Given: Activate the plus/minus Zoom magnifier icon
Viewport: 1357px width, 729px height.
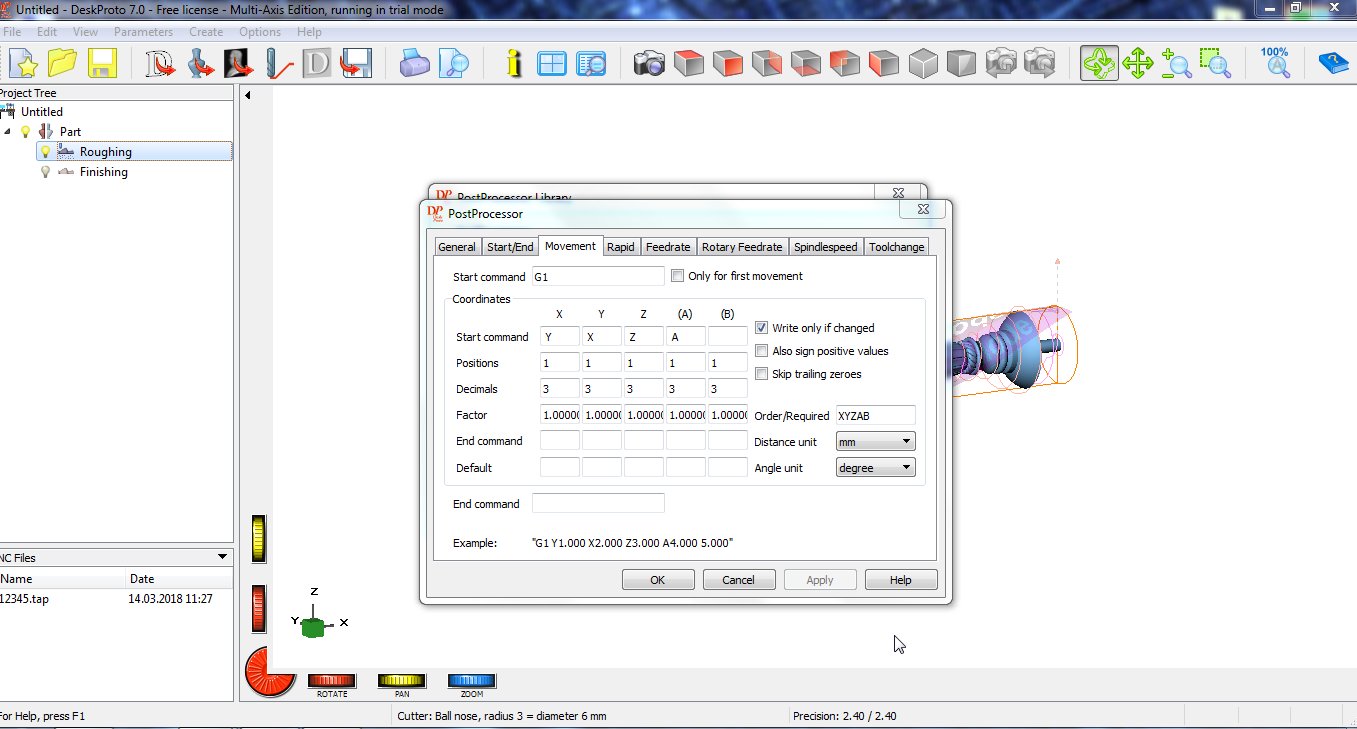Looking at the screenshot, I should click(x=1177, y=64).
